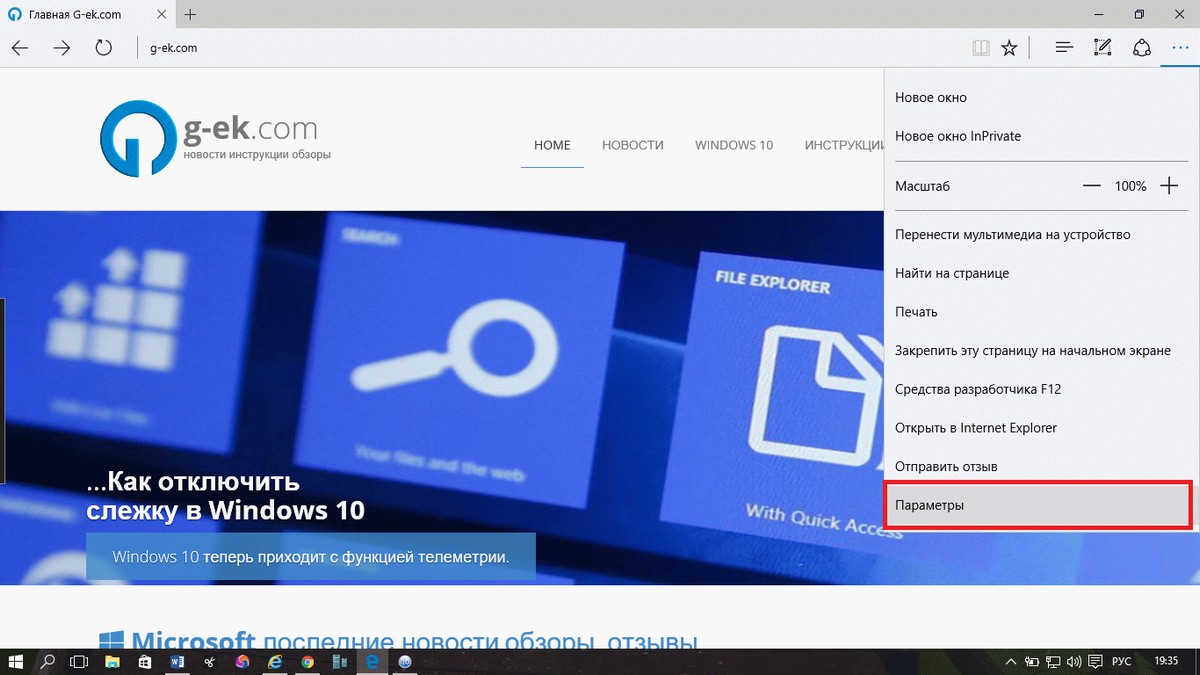This screenshot has height=675, width=1200.
Task: Select Перенести мультимедиа на устройство
Action: [x=1042, y=235]
